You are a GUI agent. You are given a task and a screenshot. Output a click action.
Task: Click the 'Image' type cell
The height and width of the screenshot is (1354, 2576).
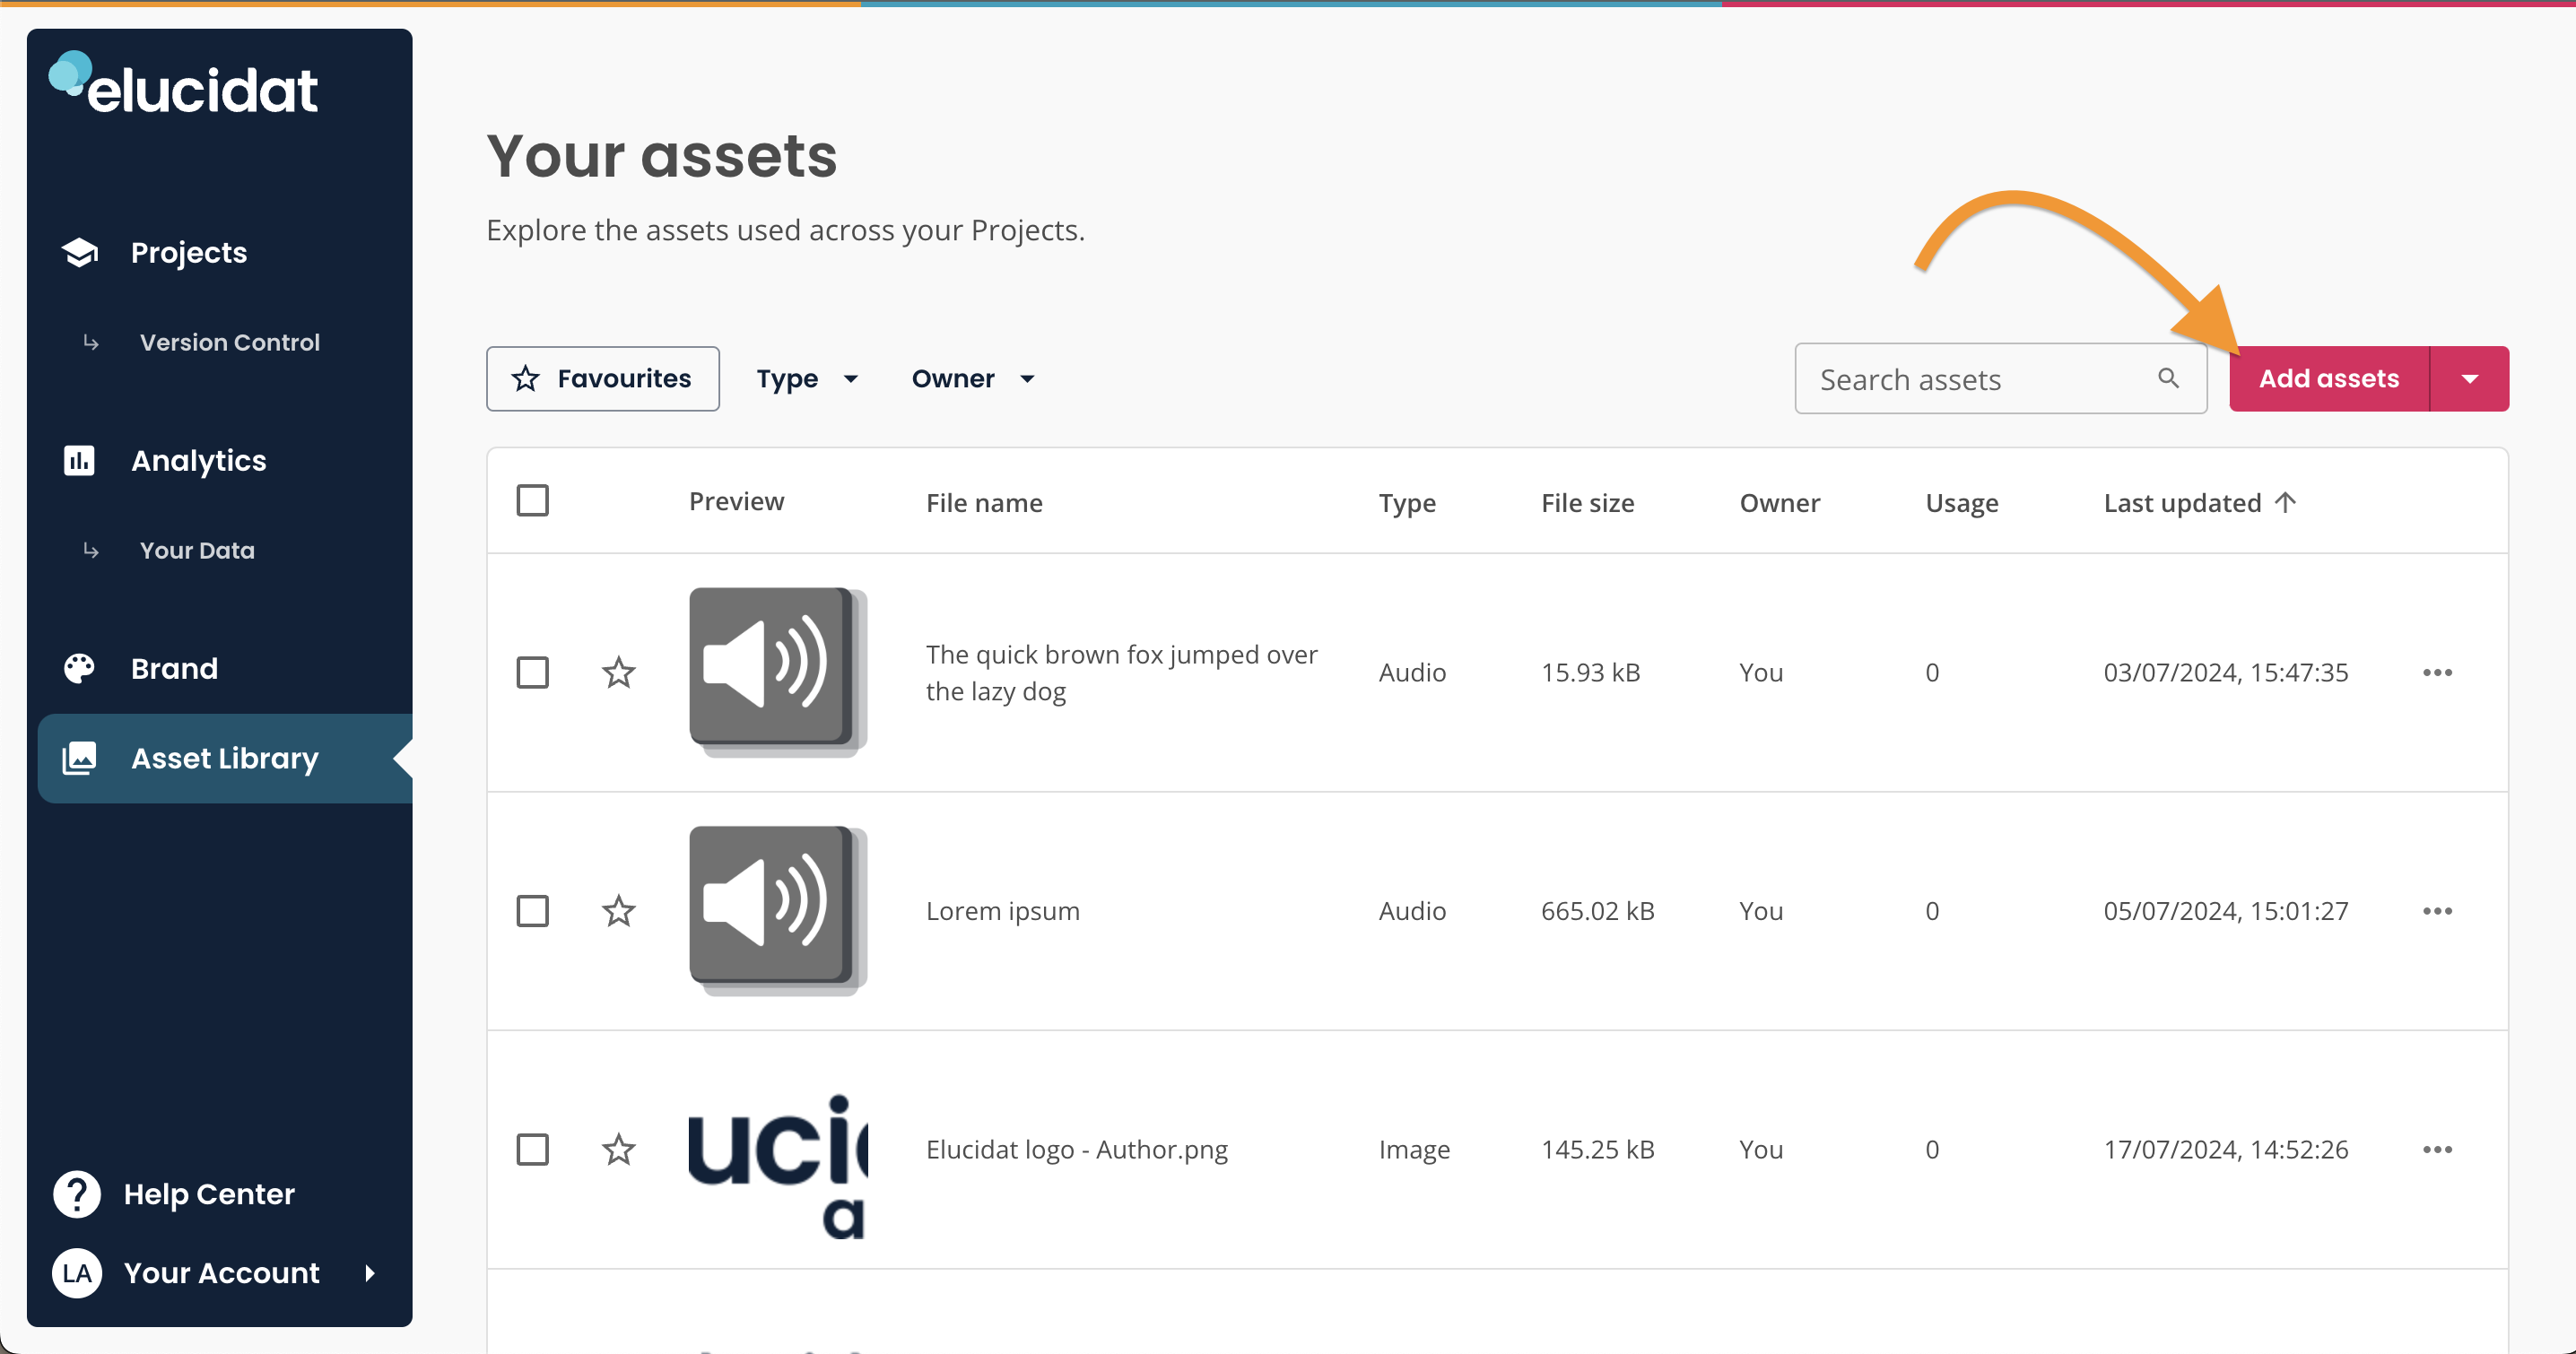[1414, 1149]
